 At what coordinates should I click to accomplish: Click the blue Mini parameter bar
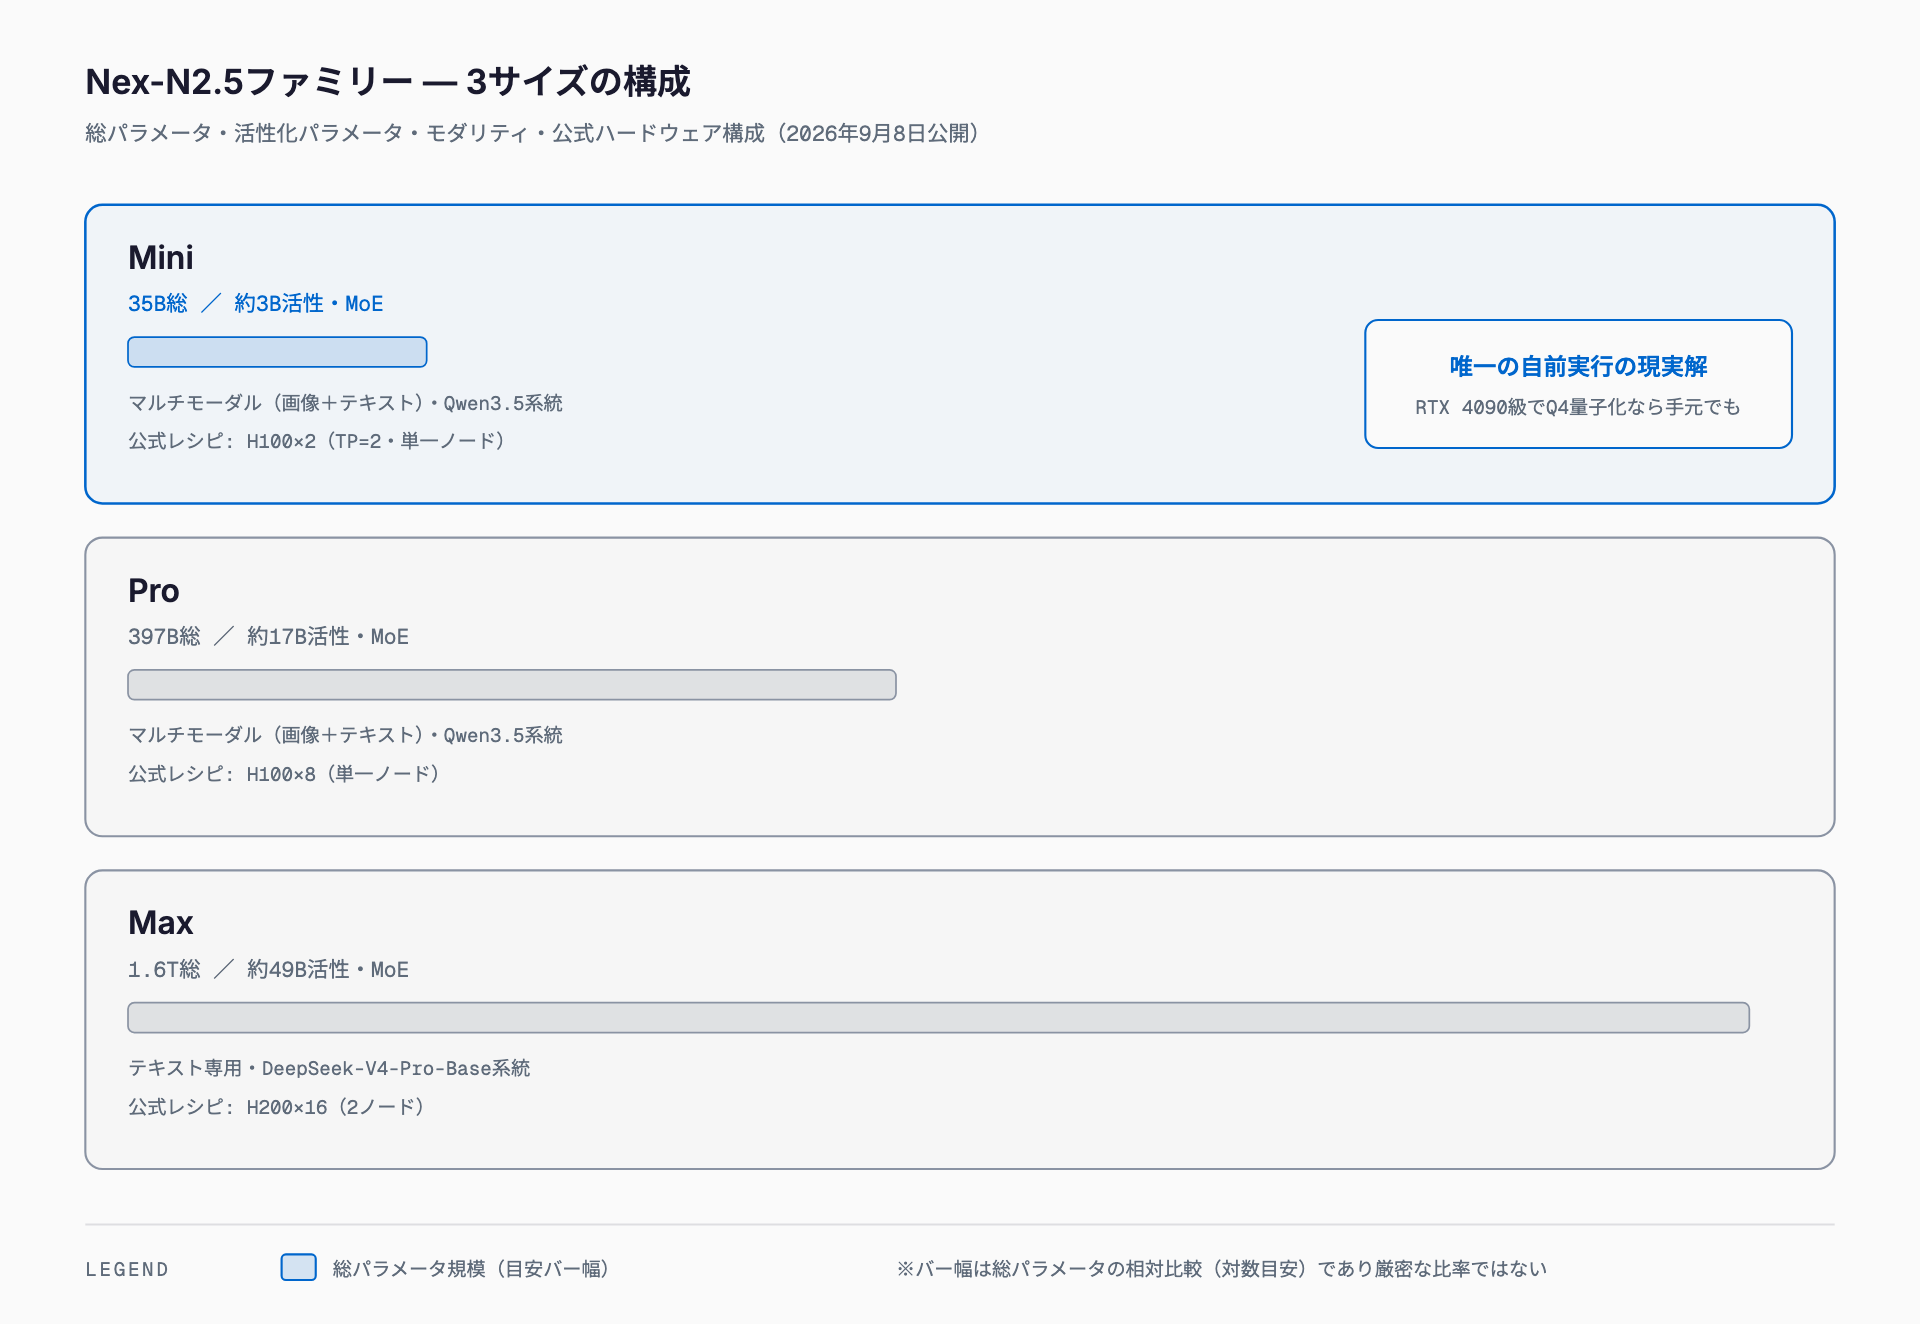click(277, 352)
